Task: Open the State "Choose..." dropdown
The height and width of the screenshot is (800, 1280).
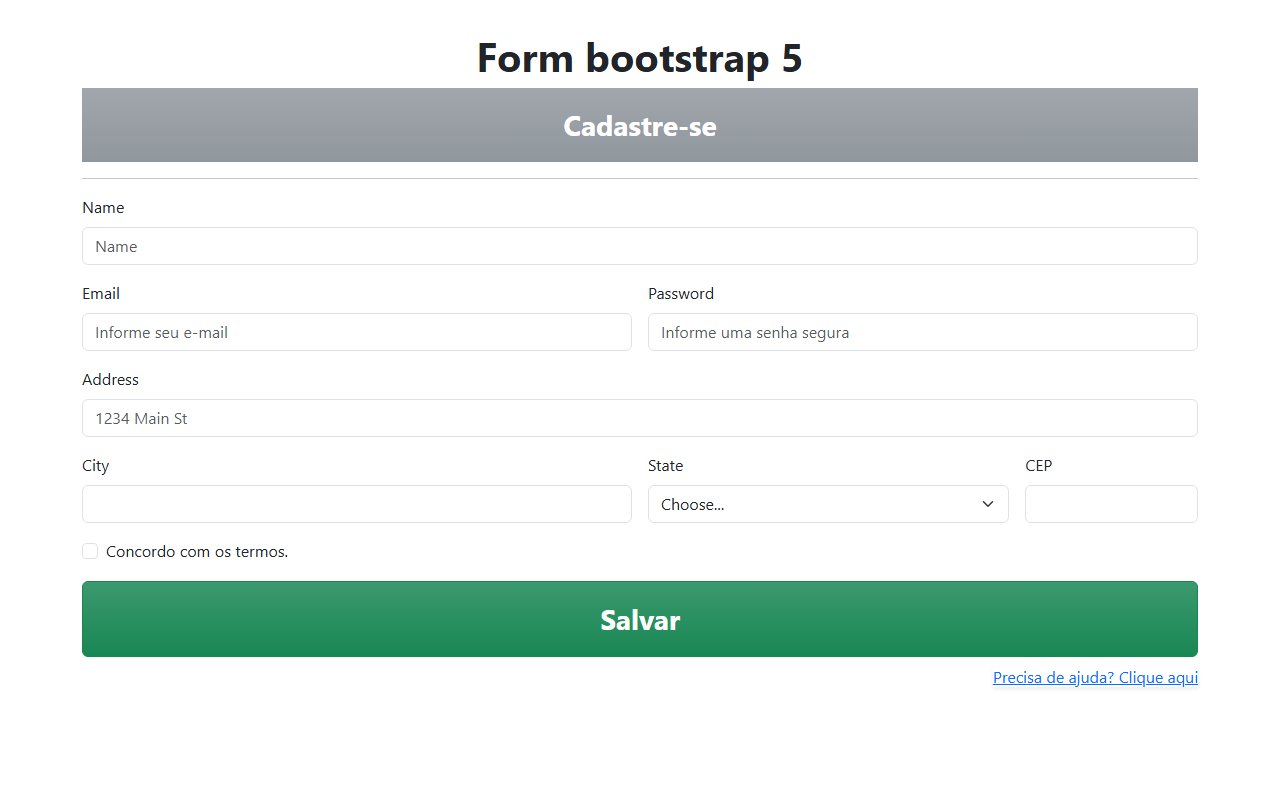Action: pos(828,504)
